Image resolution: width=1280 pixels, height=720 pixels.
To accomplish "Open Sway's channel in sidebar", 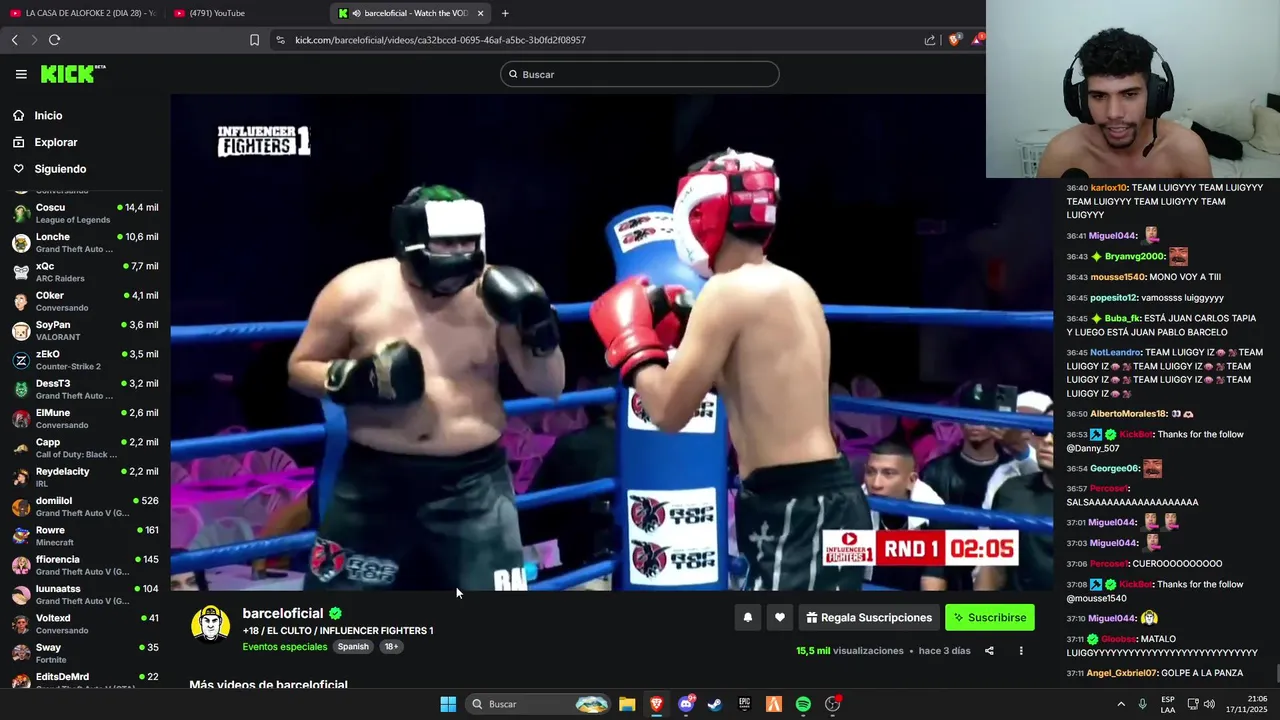I will [85, 653].
